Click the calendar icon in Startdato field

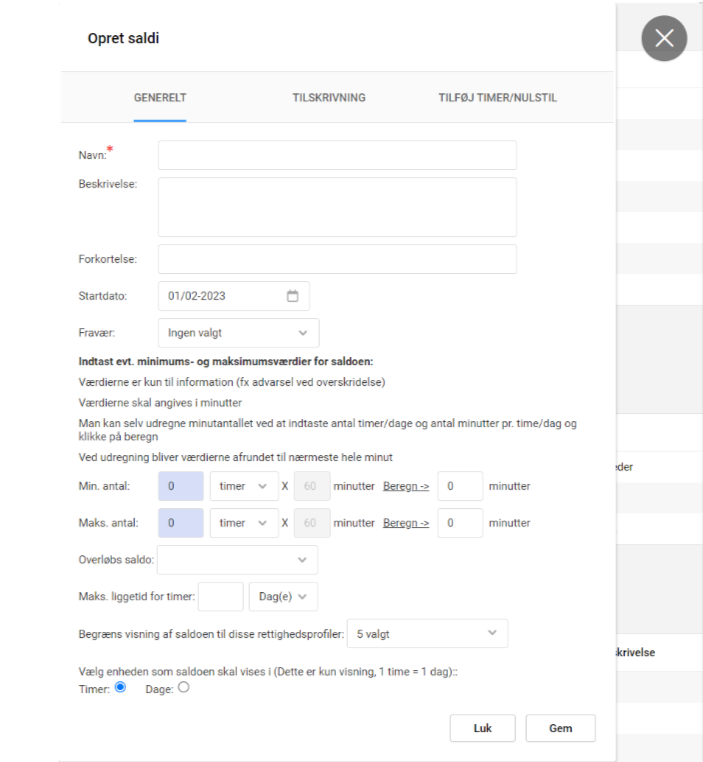click(x=292, y=296)
